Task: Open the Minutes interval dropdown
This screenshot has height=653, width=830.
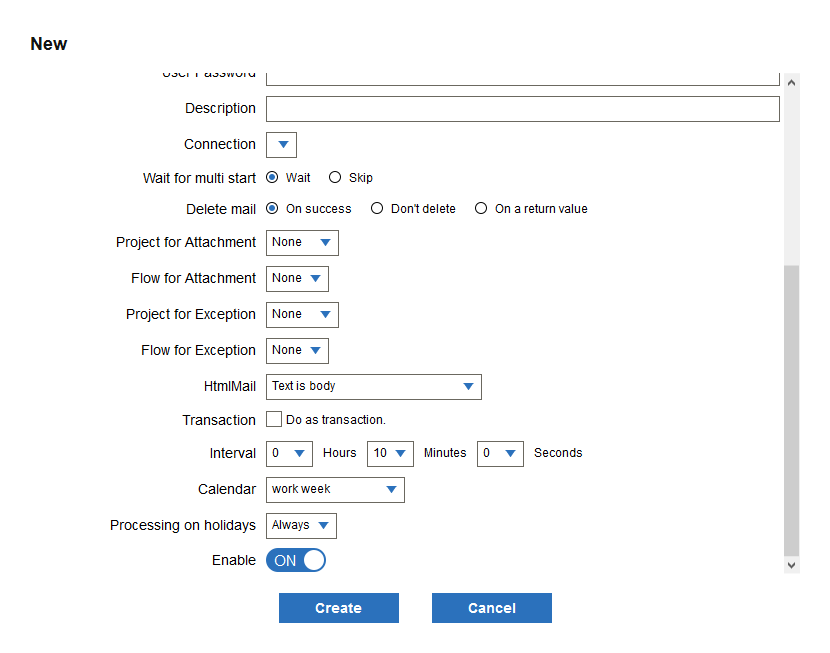Action: click(390, 453)
